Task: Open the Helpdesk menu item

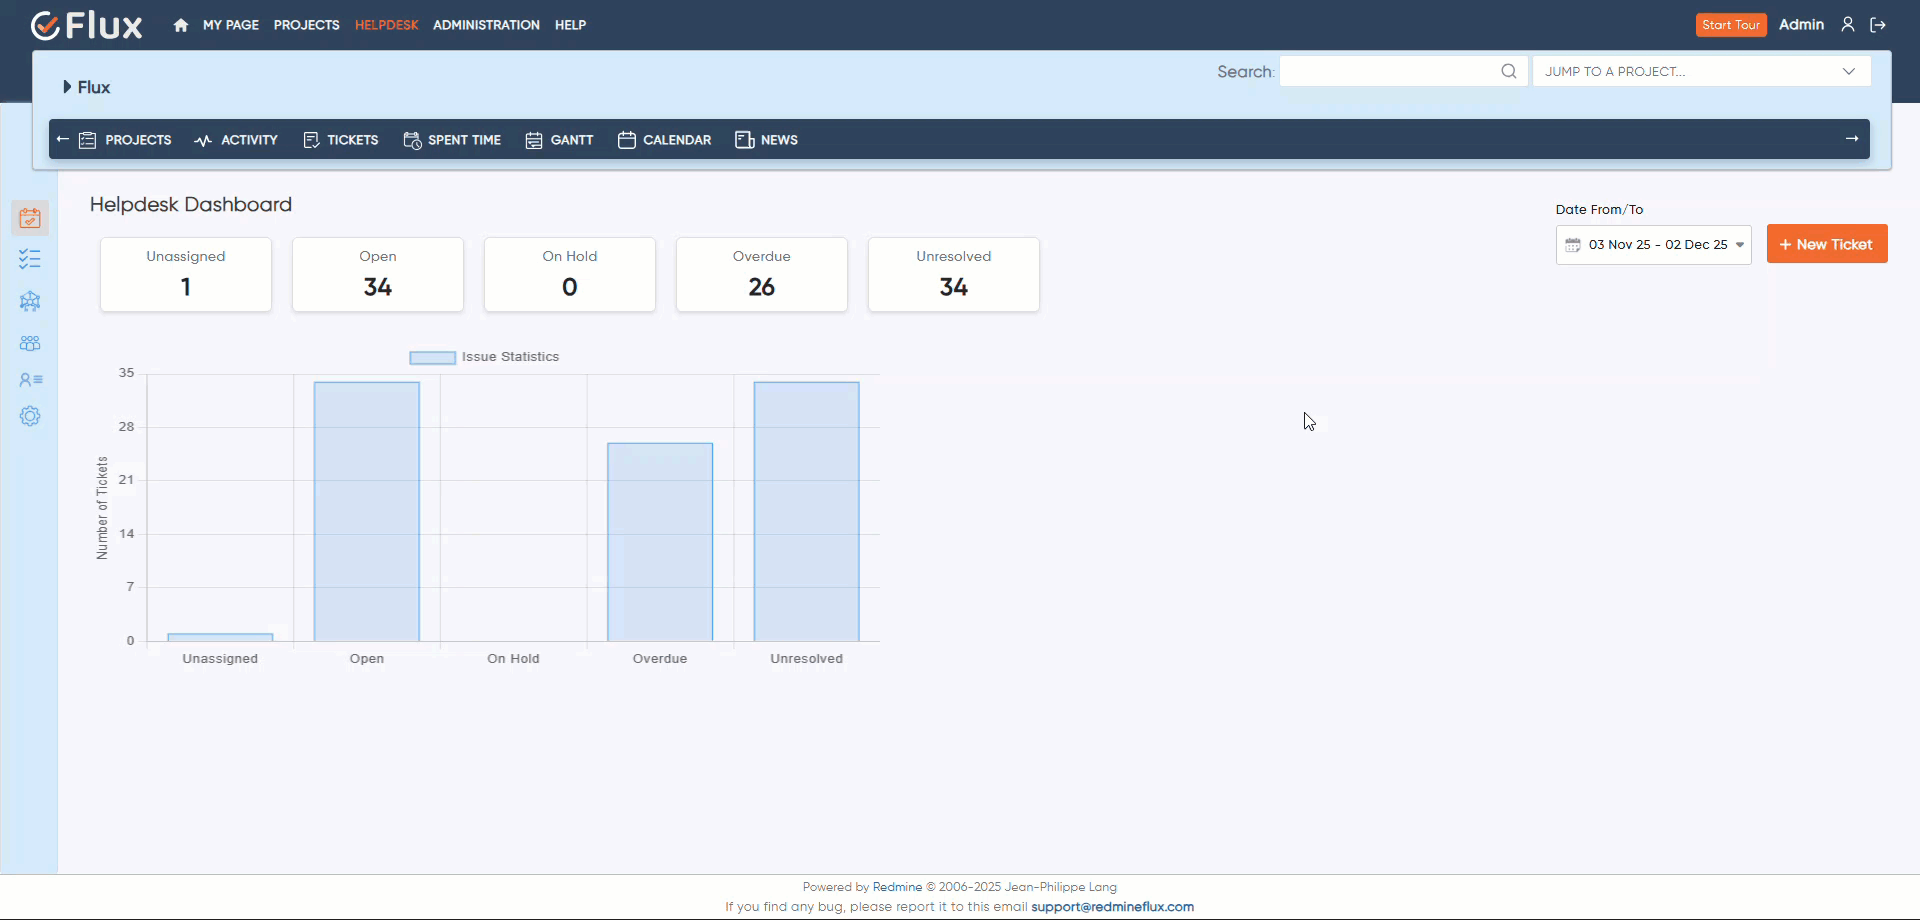Action: point(387,25)
